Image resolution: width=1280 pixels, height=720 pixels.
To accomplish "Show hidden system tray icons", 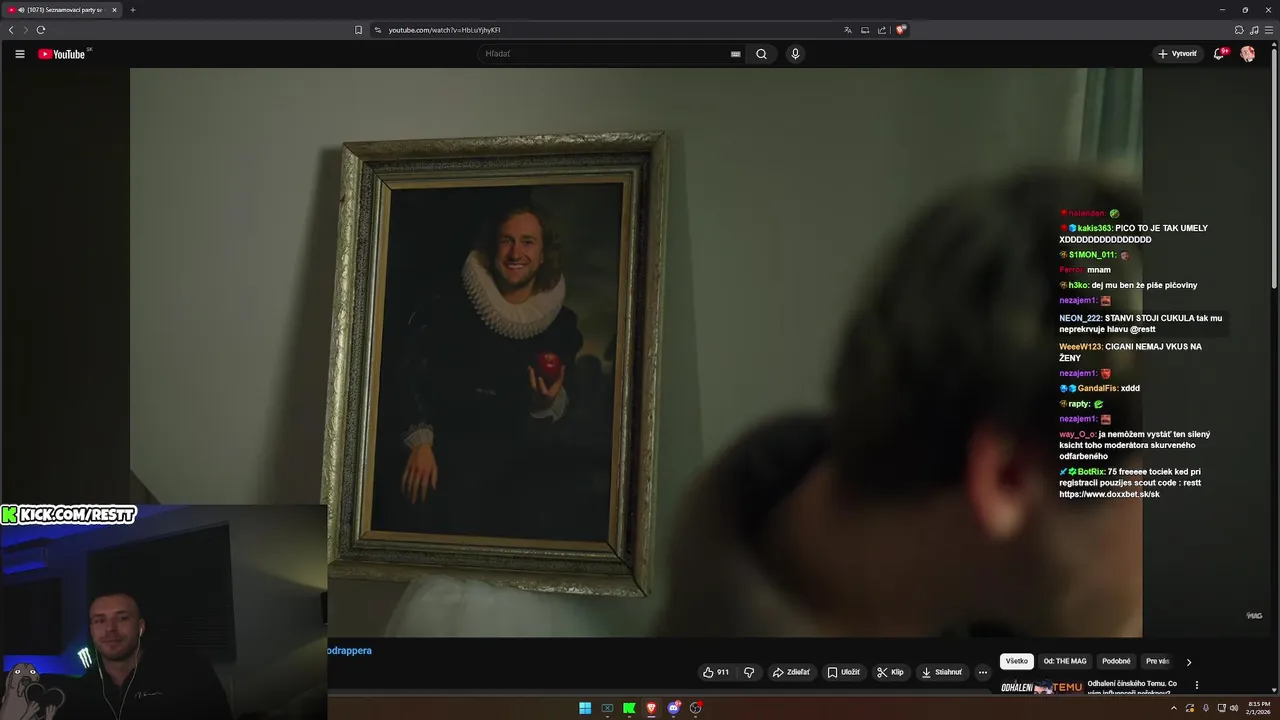I will point(1174,708).
